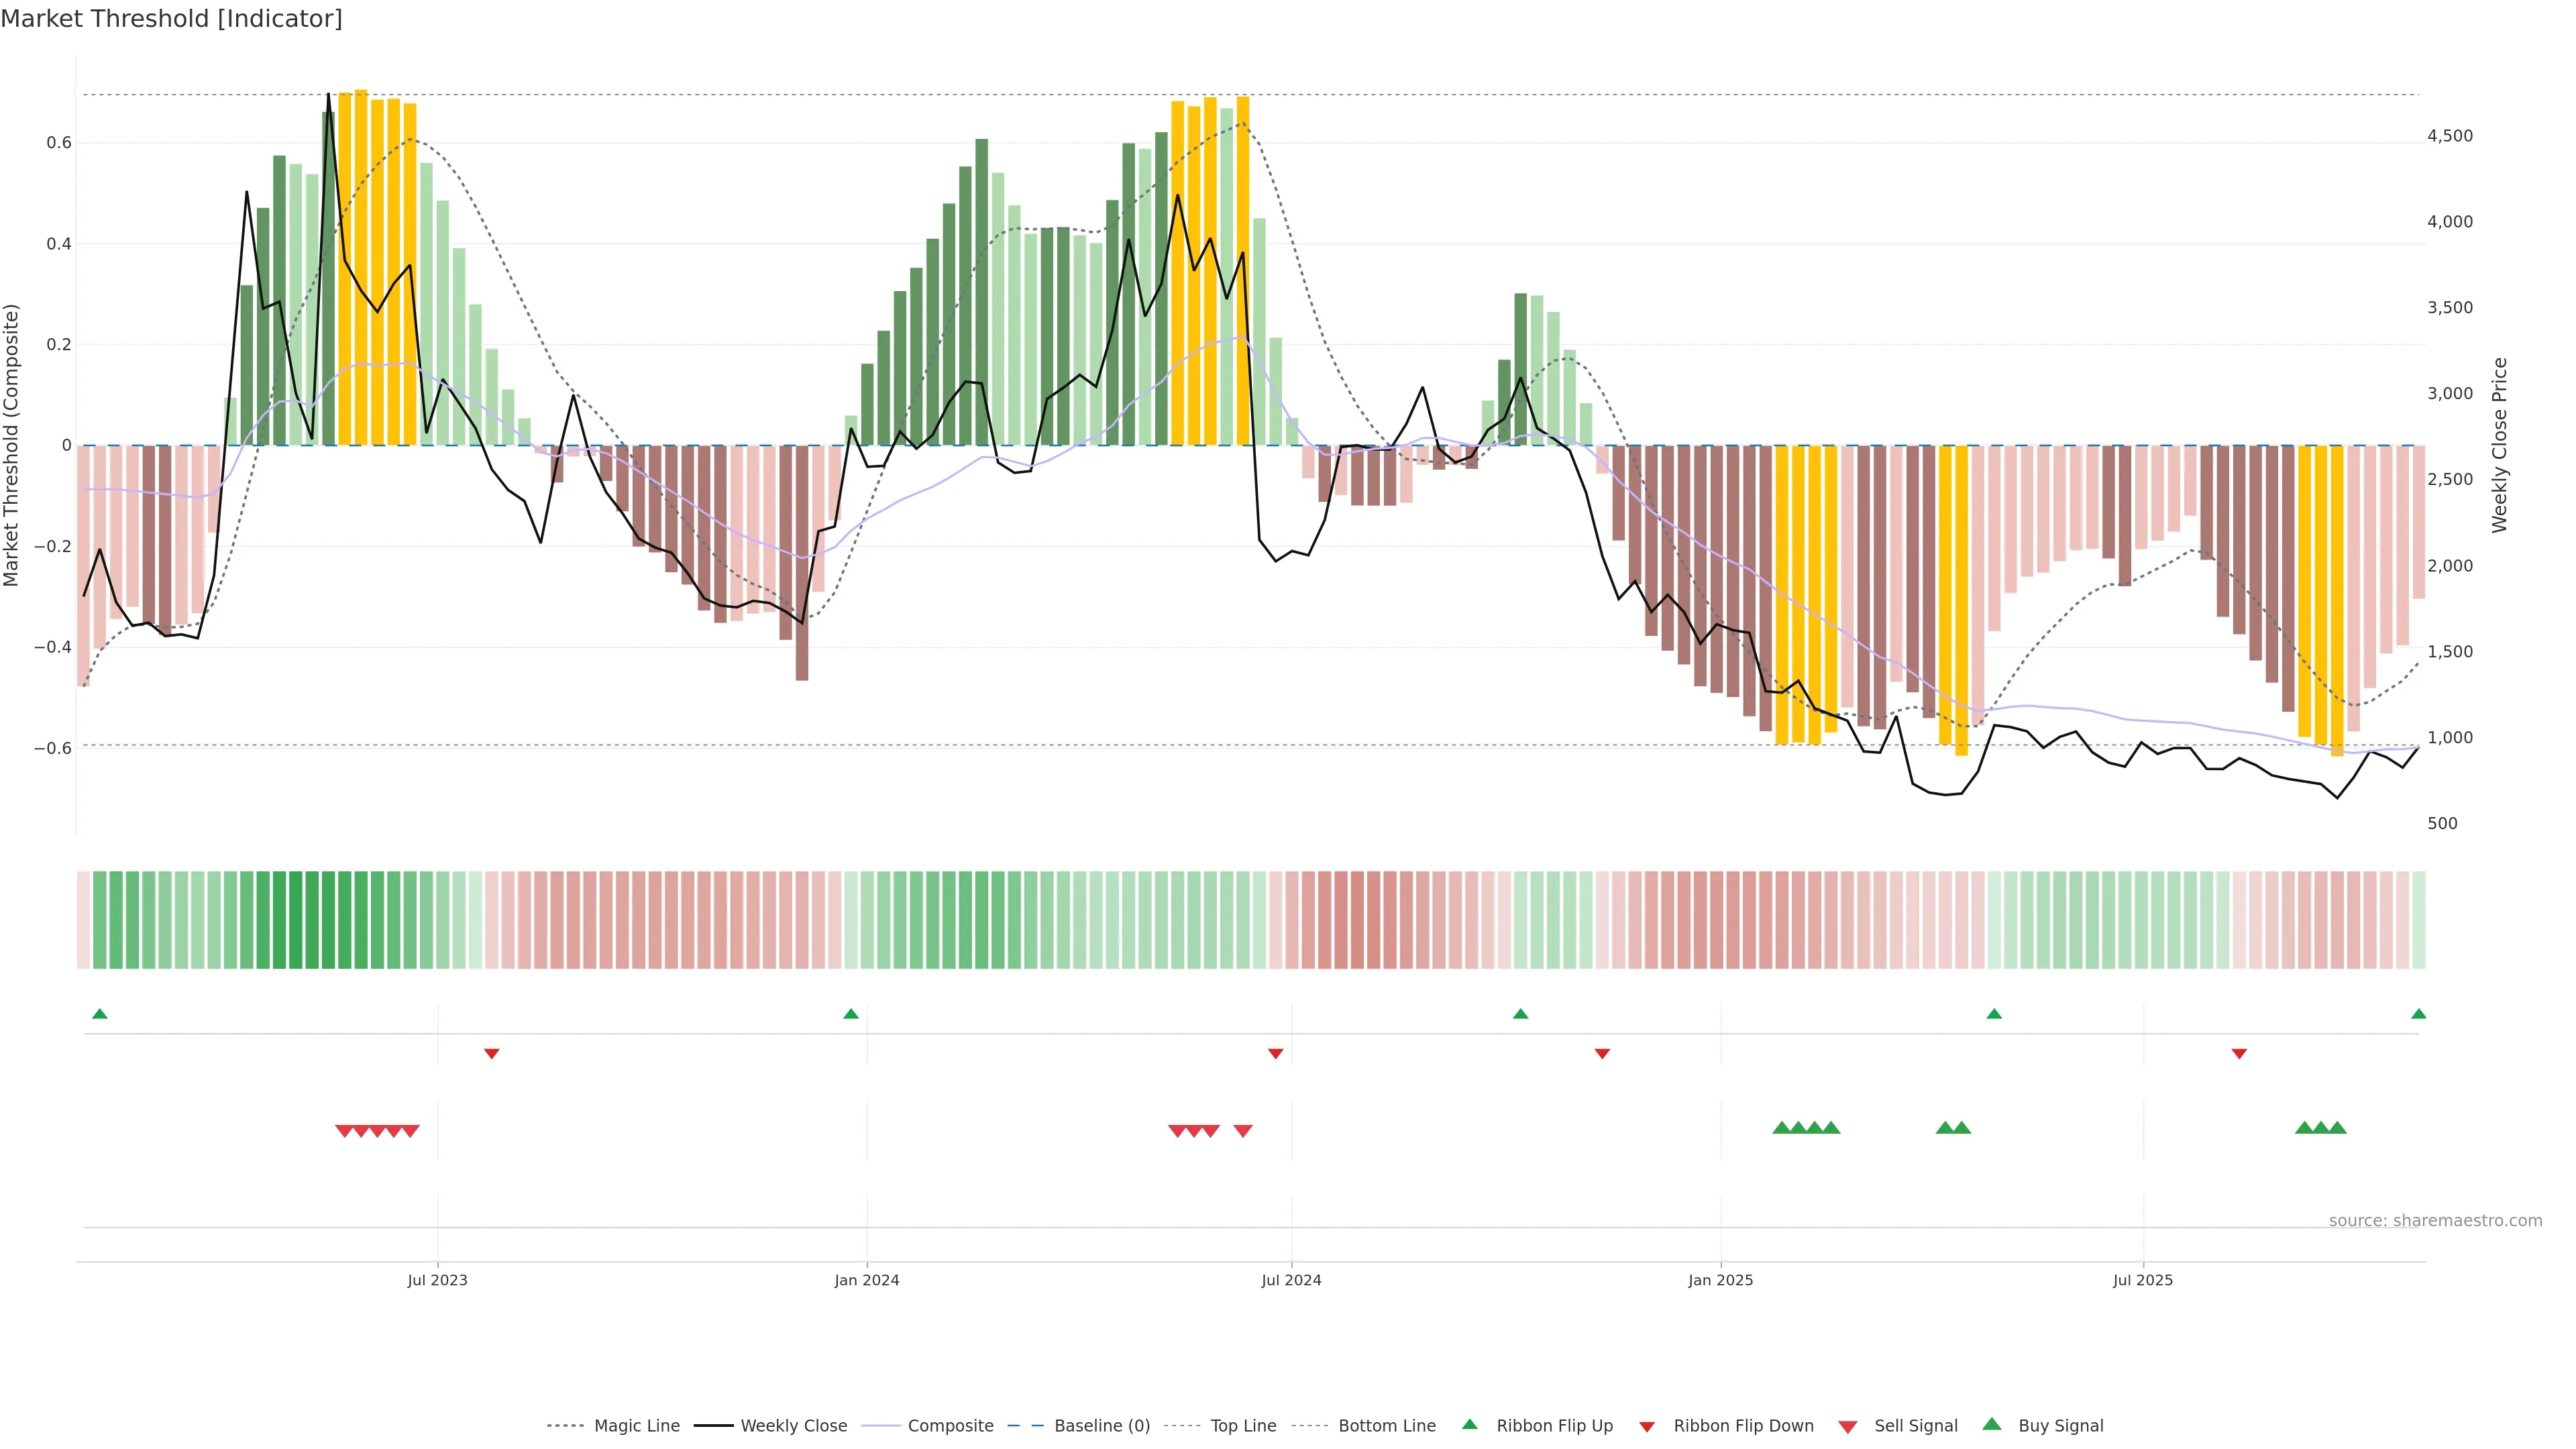Click the Ribbon Flip Up legend triangle

click(1469, 1424)
